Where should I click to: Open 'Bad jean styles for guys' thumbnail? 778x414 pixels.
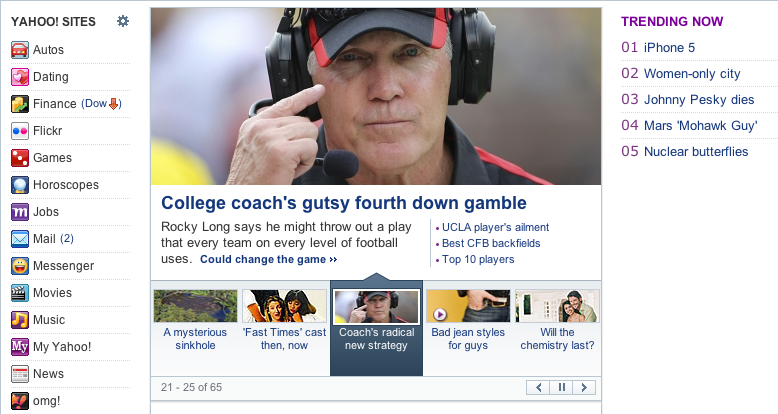pyautogui.click(x=469, y=306)
